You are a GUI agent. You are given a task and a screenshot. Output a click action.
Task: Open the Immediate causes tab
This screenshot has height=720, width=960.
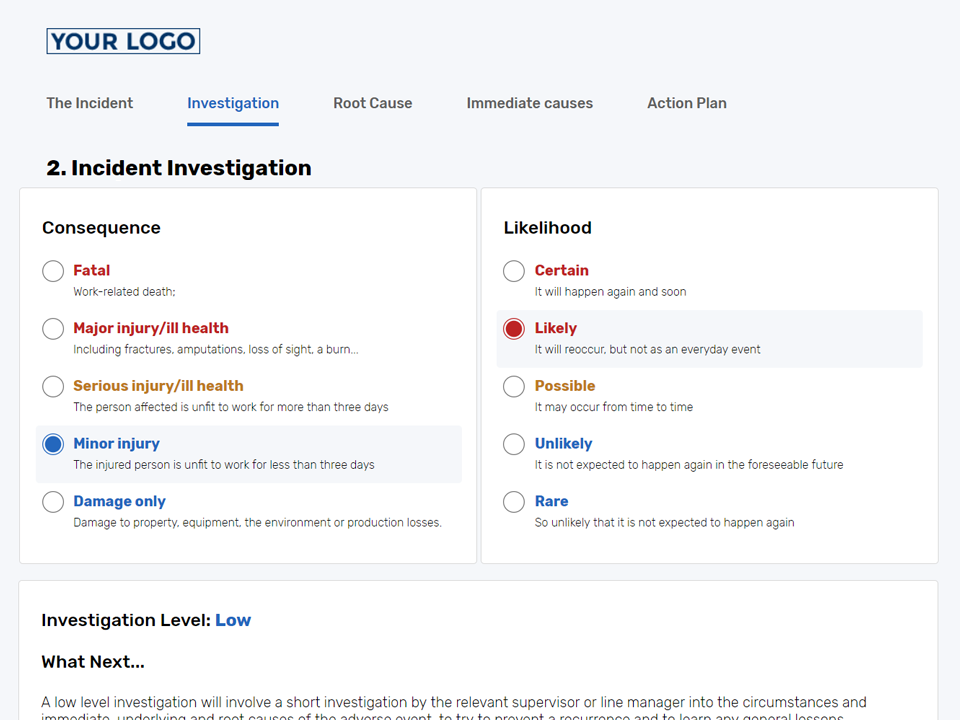[x=529, y=103]
